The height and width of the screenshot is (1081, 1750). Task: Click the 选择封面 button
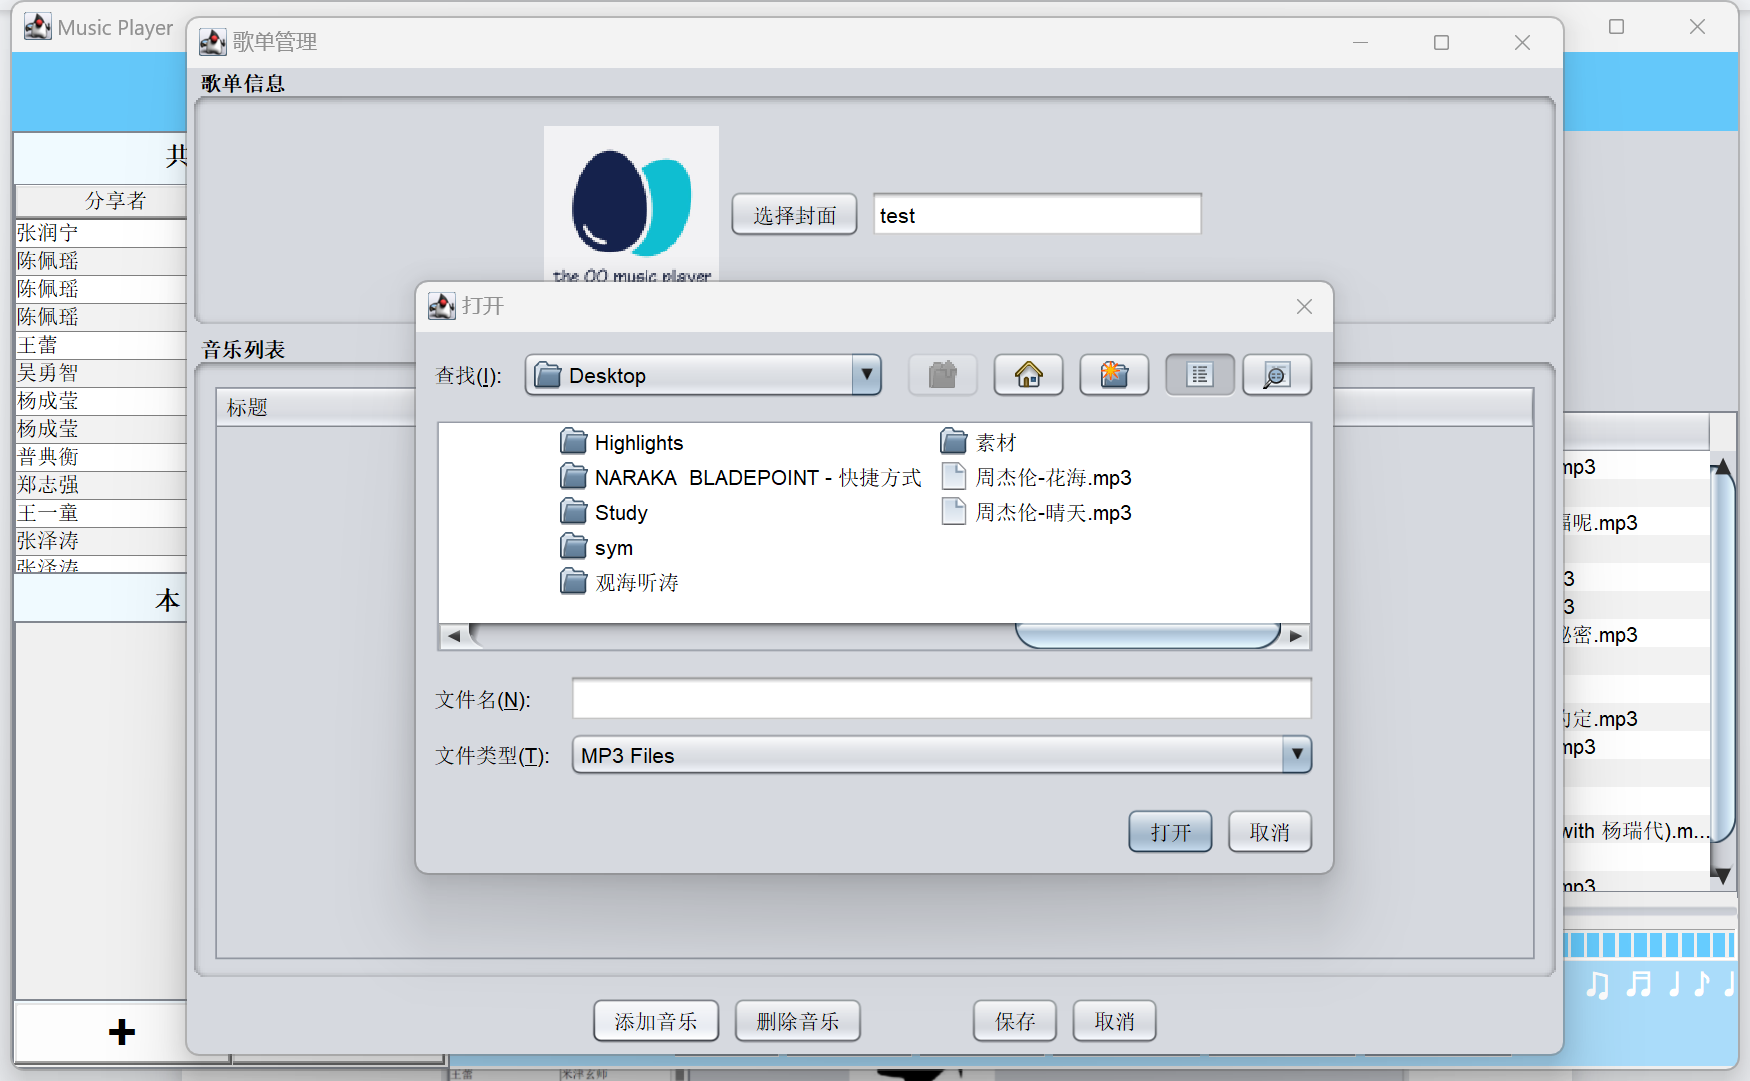[x=794, y=215]
